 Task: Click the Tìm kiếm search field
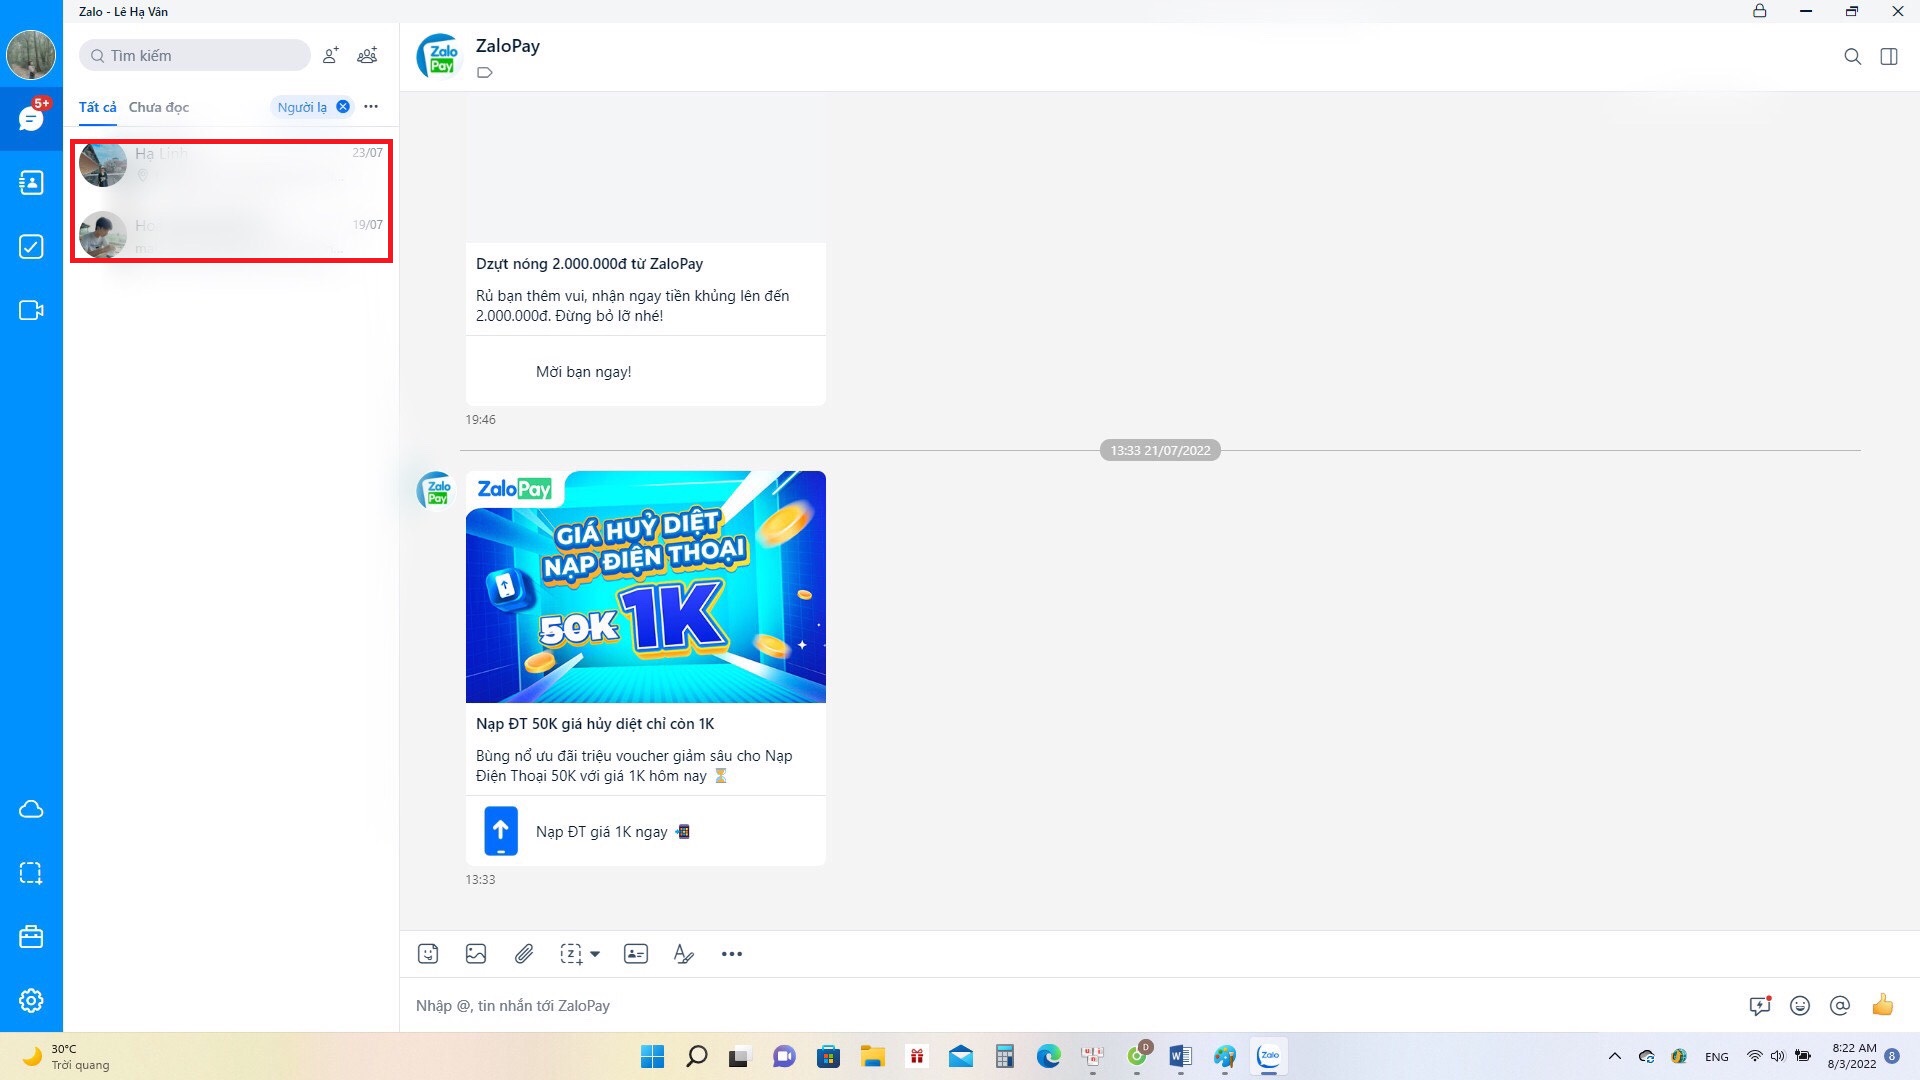[x=195, y=55]
